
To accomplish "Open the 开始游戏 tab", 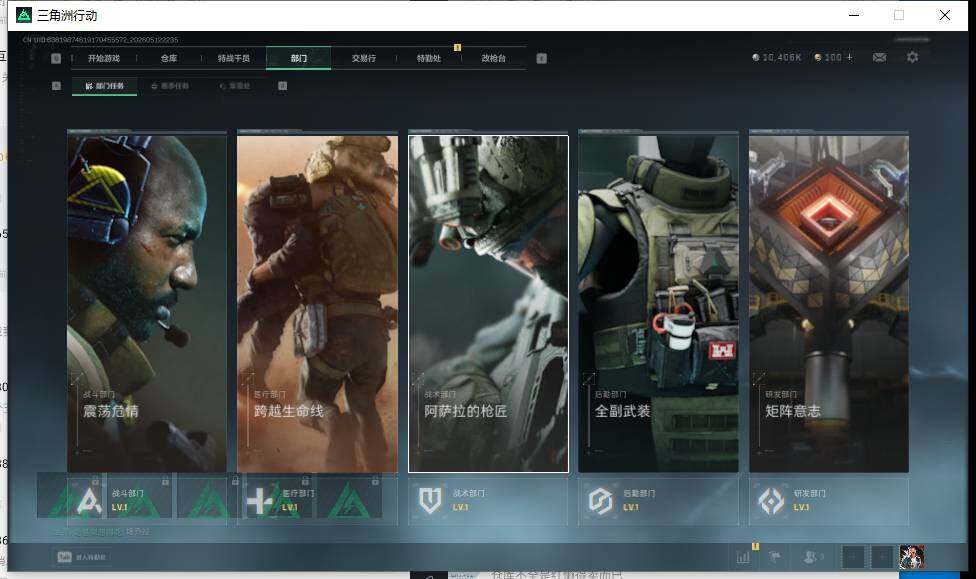I will pos(103,58).
